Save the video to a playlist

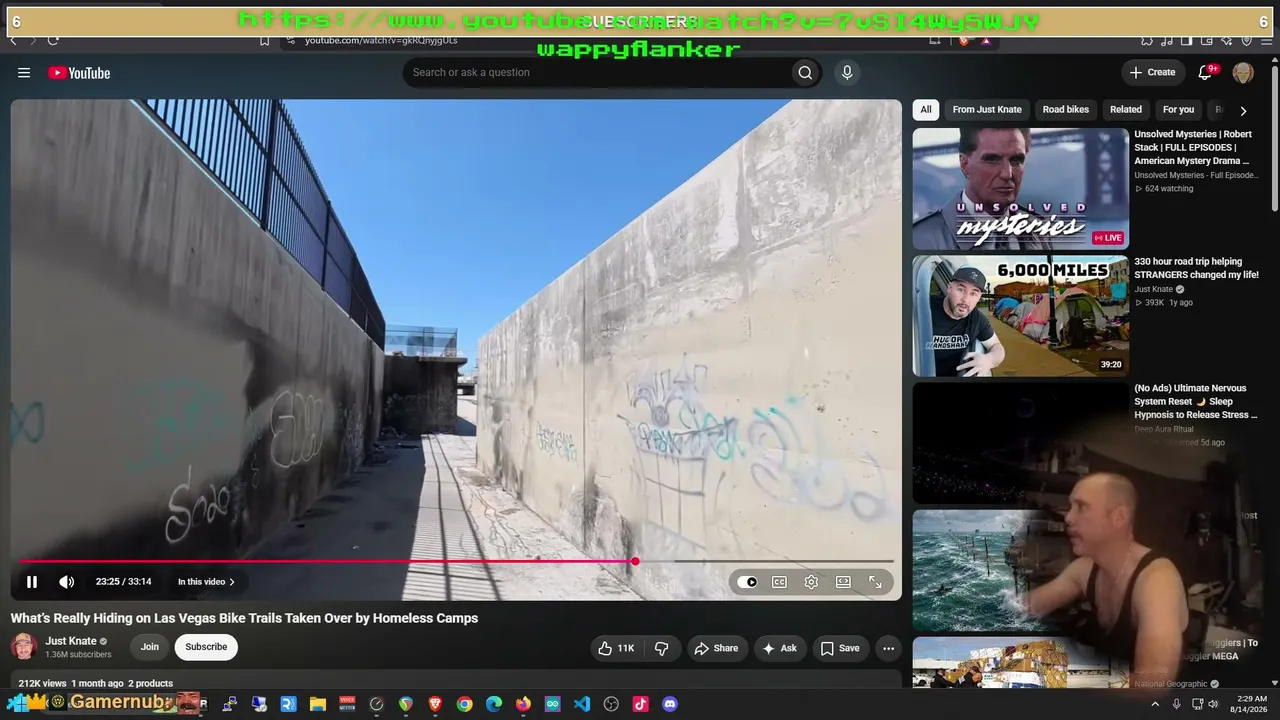[840, 648]
